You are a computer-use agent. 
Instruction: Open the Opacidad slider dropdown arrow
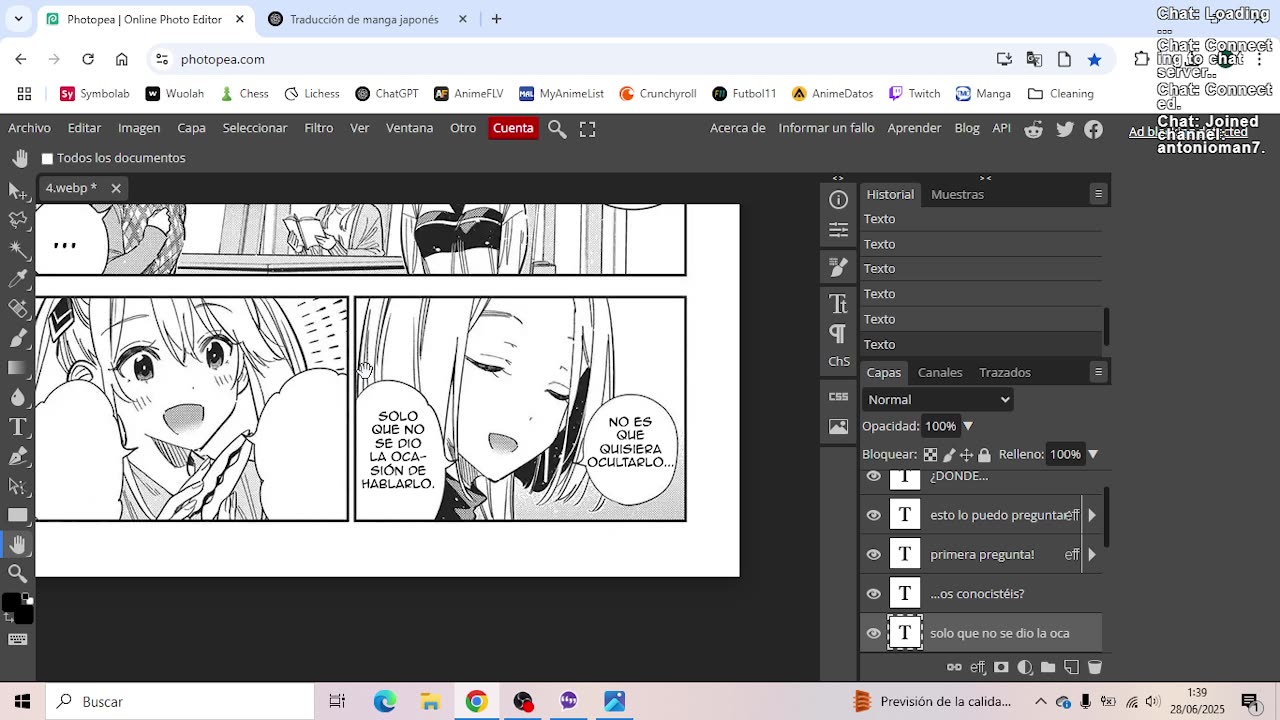point(967,426)
